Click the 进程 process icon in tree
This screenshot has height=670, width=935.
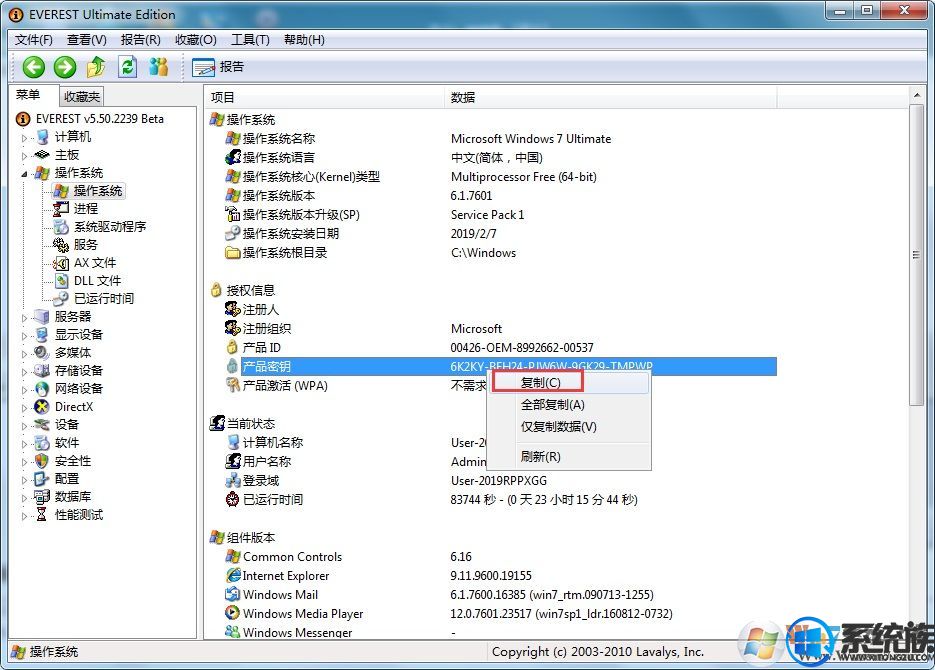(61, 209)
